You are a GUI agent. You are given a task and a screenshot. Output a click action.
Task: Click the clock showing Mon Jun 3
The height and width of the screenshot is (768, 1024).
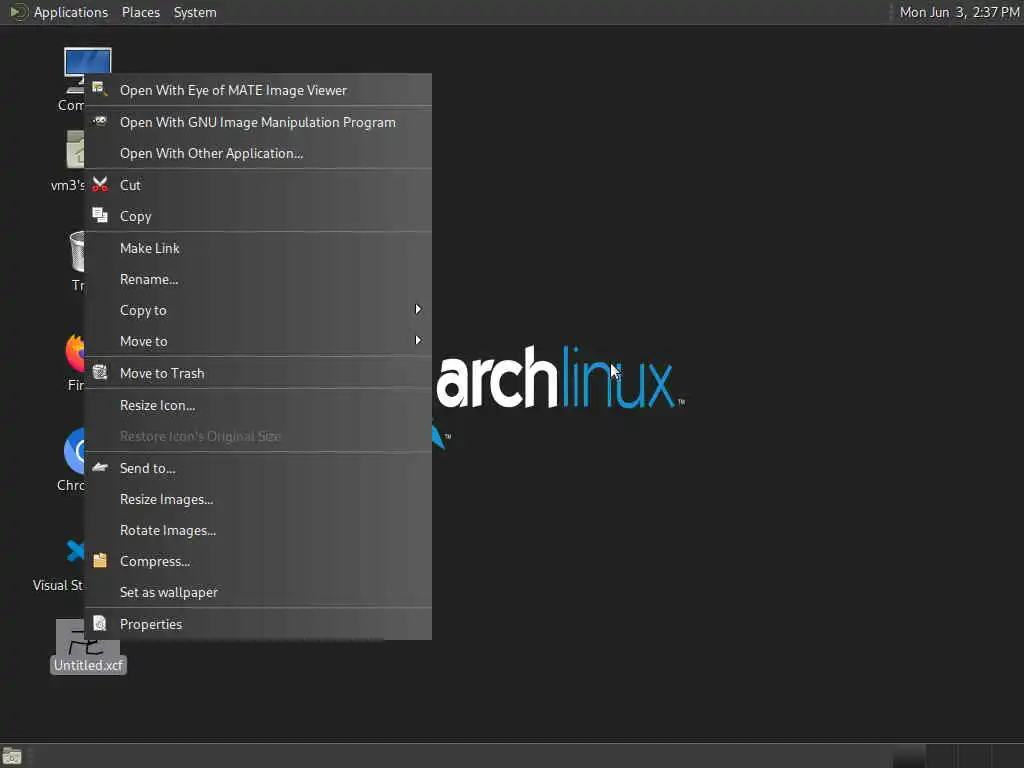coord(959,12)
